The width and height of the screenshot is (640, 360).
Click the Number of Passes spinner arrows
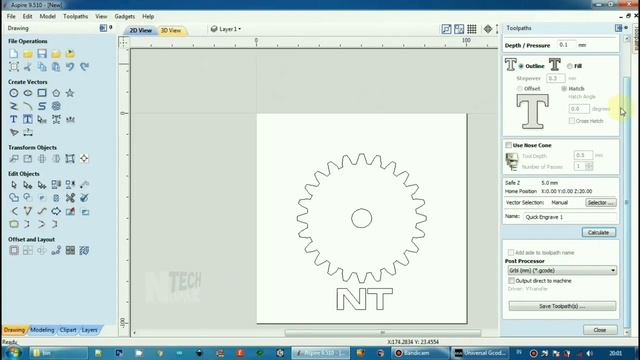coord(589,166)
